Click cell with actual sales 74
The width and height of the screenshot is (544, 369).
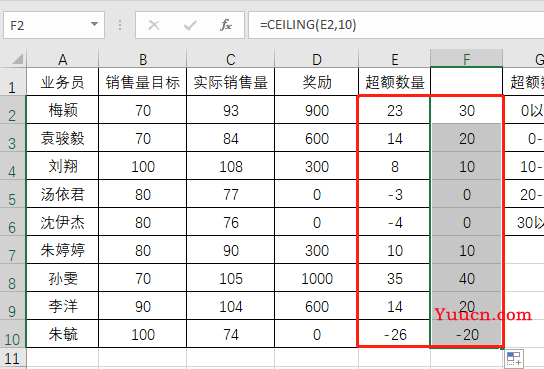(x=230, y=334)
